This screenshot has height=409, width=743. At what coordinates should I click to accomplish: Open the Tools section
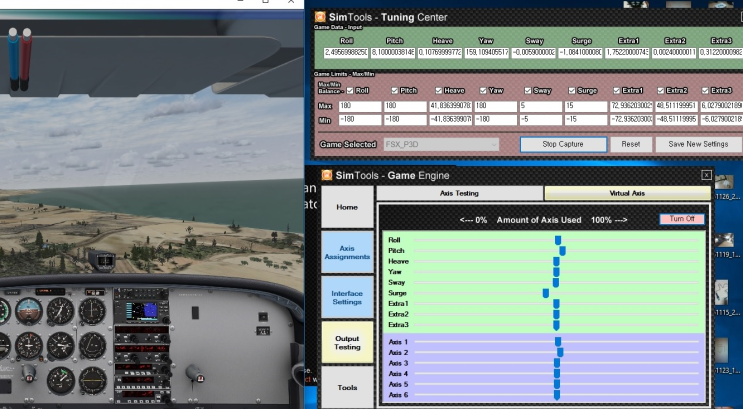click(347, 387)
